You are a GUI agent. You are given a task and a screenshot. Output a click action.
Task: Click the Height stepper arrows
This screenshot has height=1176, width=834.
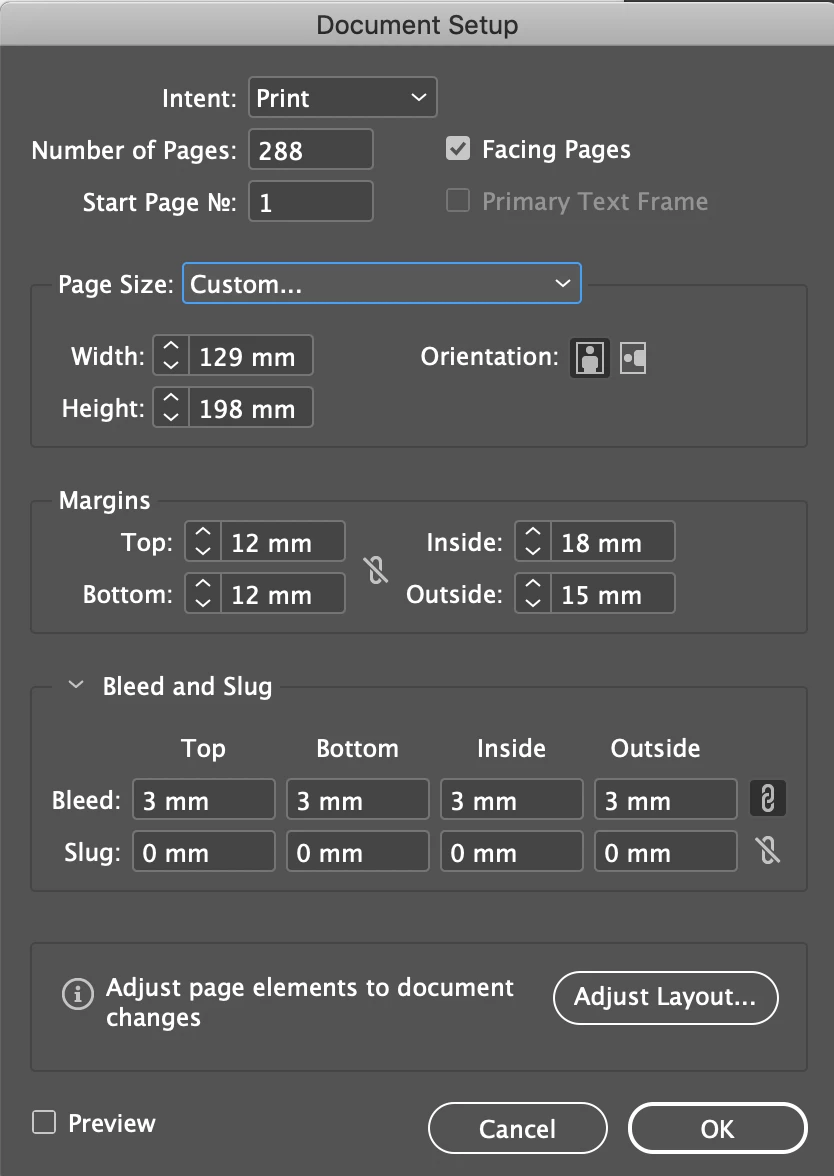point(171,407)
